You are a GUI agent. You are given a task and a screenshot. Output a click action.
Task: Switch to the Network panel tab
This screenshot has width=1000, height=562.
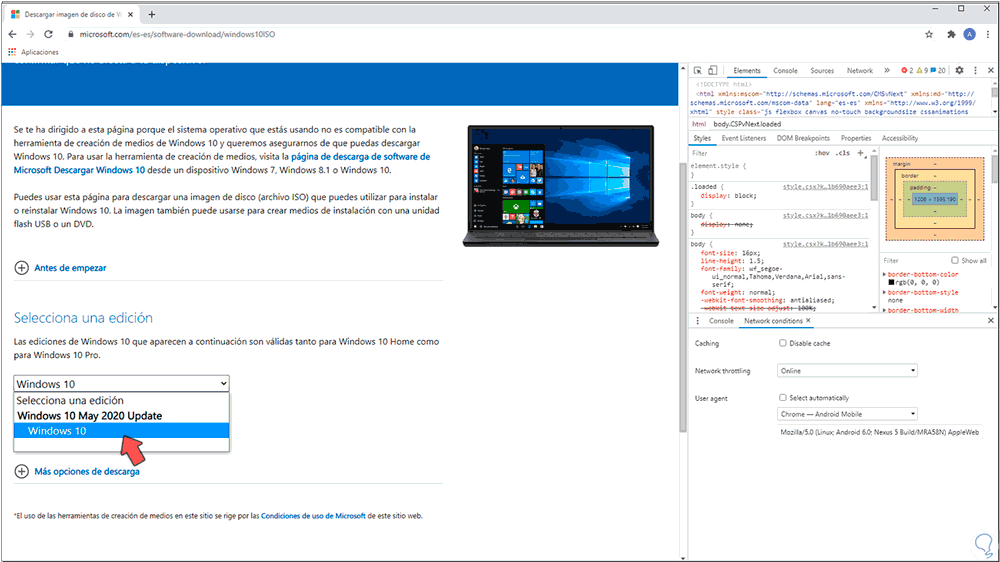click(860, 71)
